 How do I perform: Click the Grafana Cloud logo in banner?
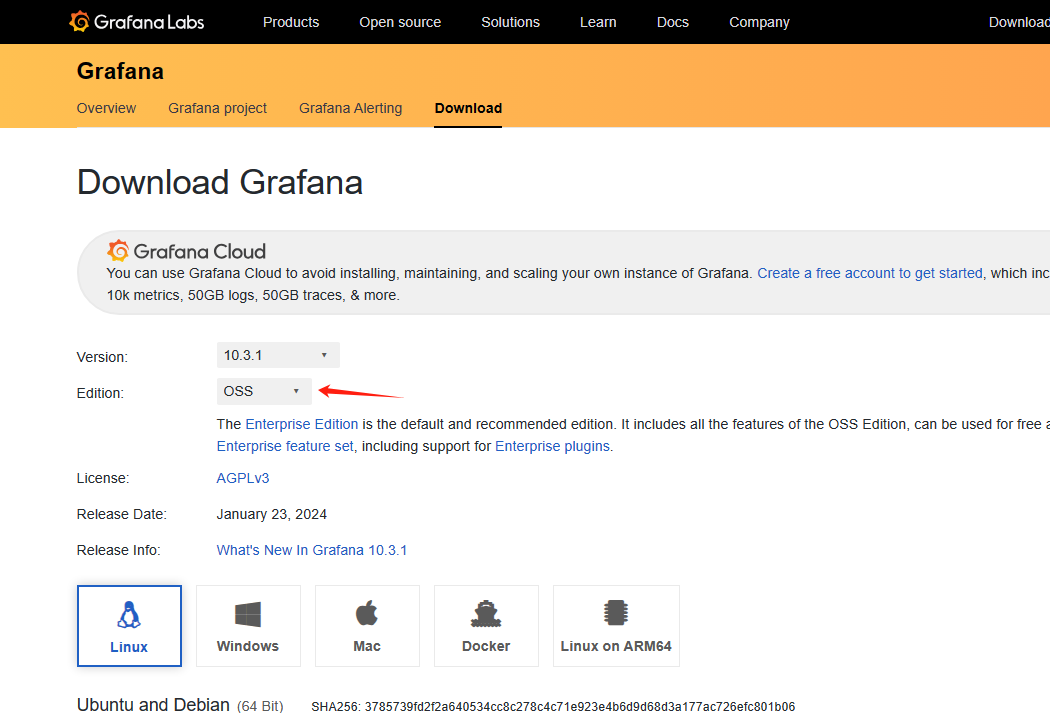187,251
